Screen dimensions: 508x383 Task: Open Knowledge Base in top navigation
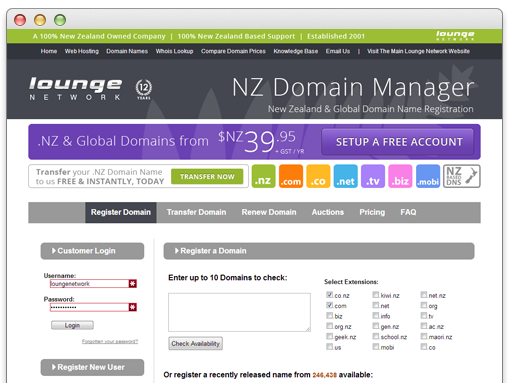pyautogui.click(x=296, y=51)
